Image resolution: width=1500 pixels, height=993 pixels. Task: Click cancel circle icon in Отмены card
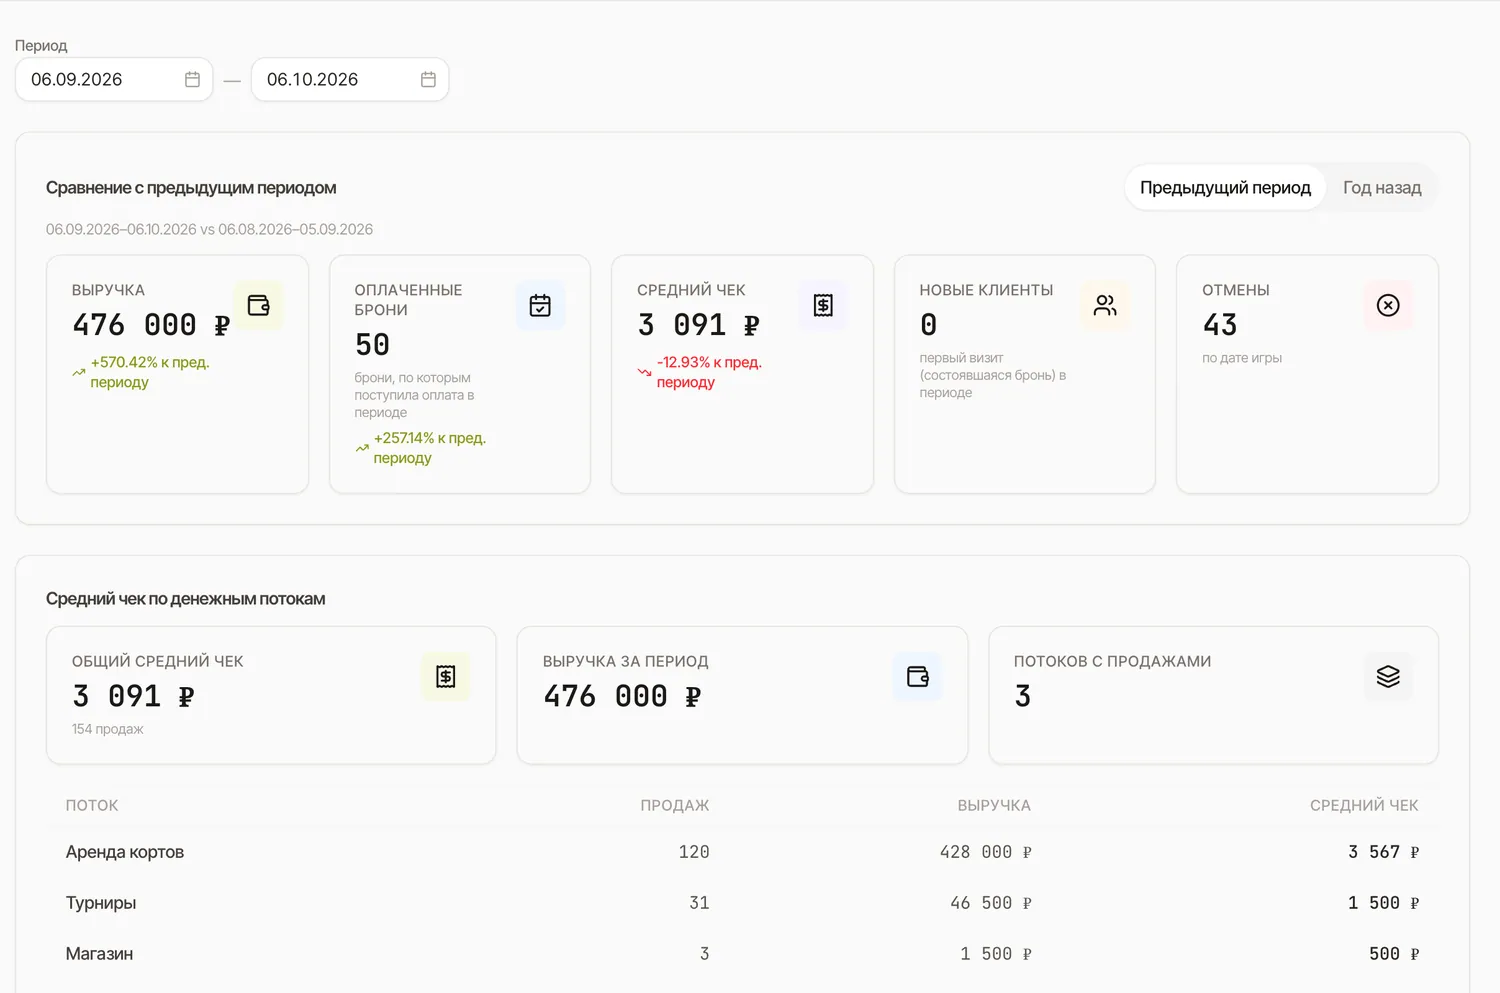click(x=1388, y=306)
